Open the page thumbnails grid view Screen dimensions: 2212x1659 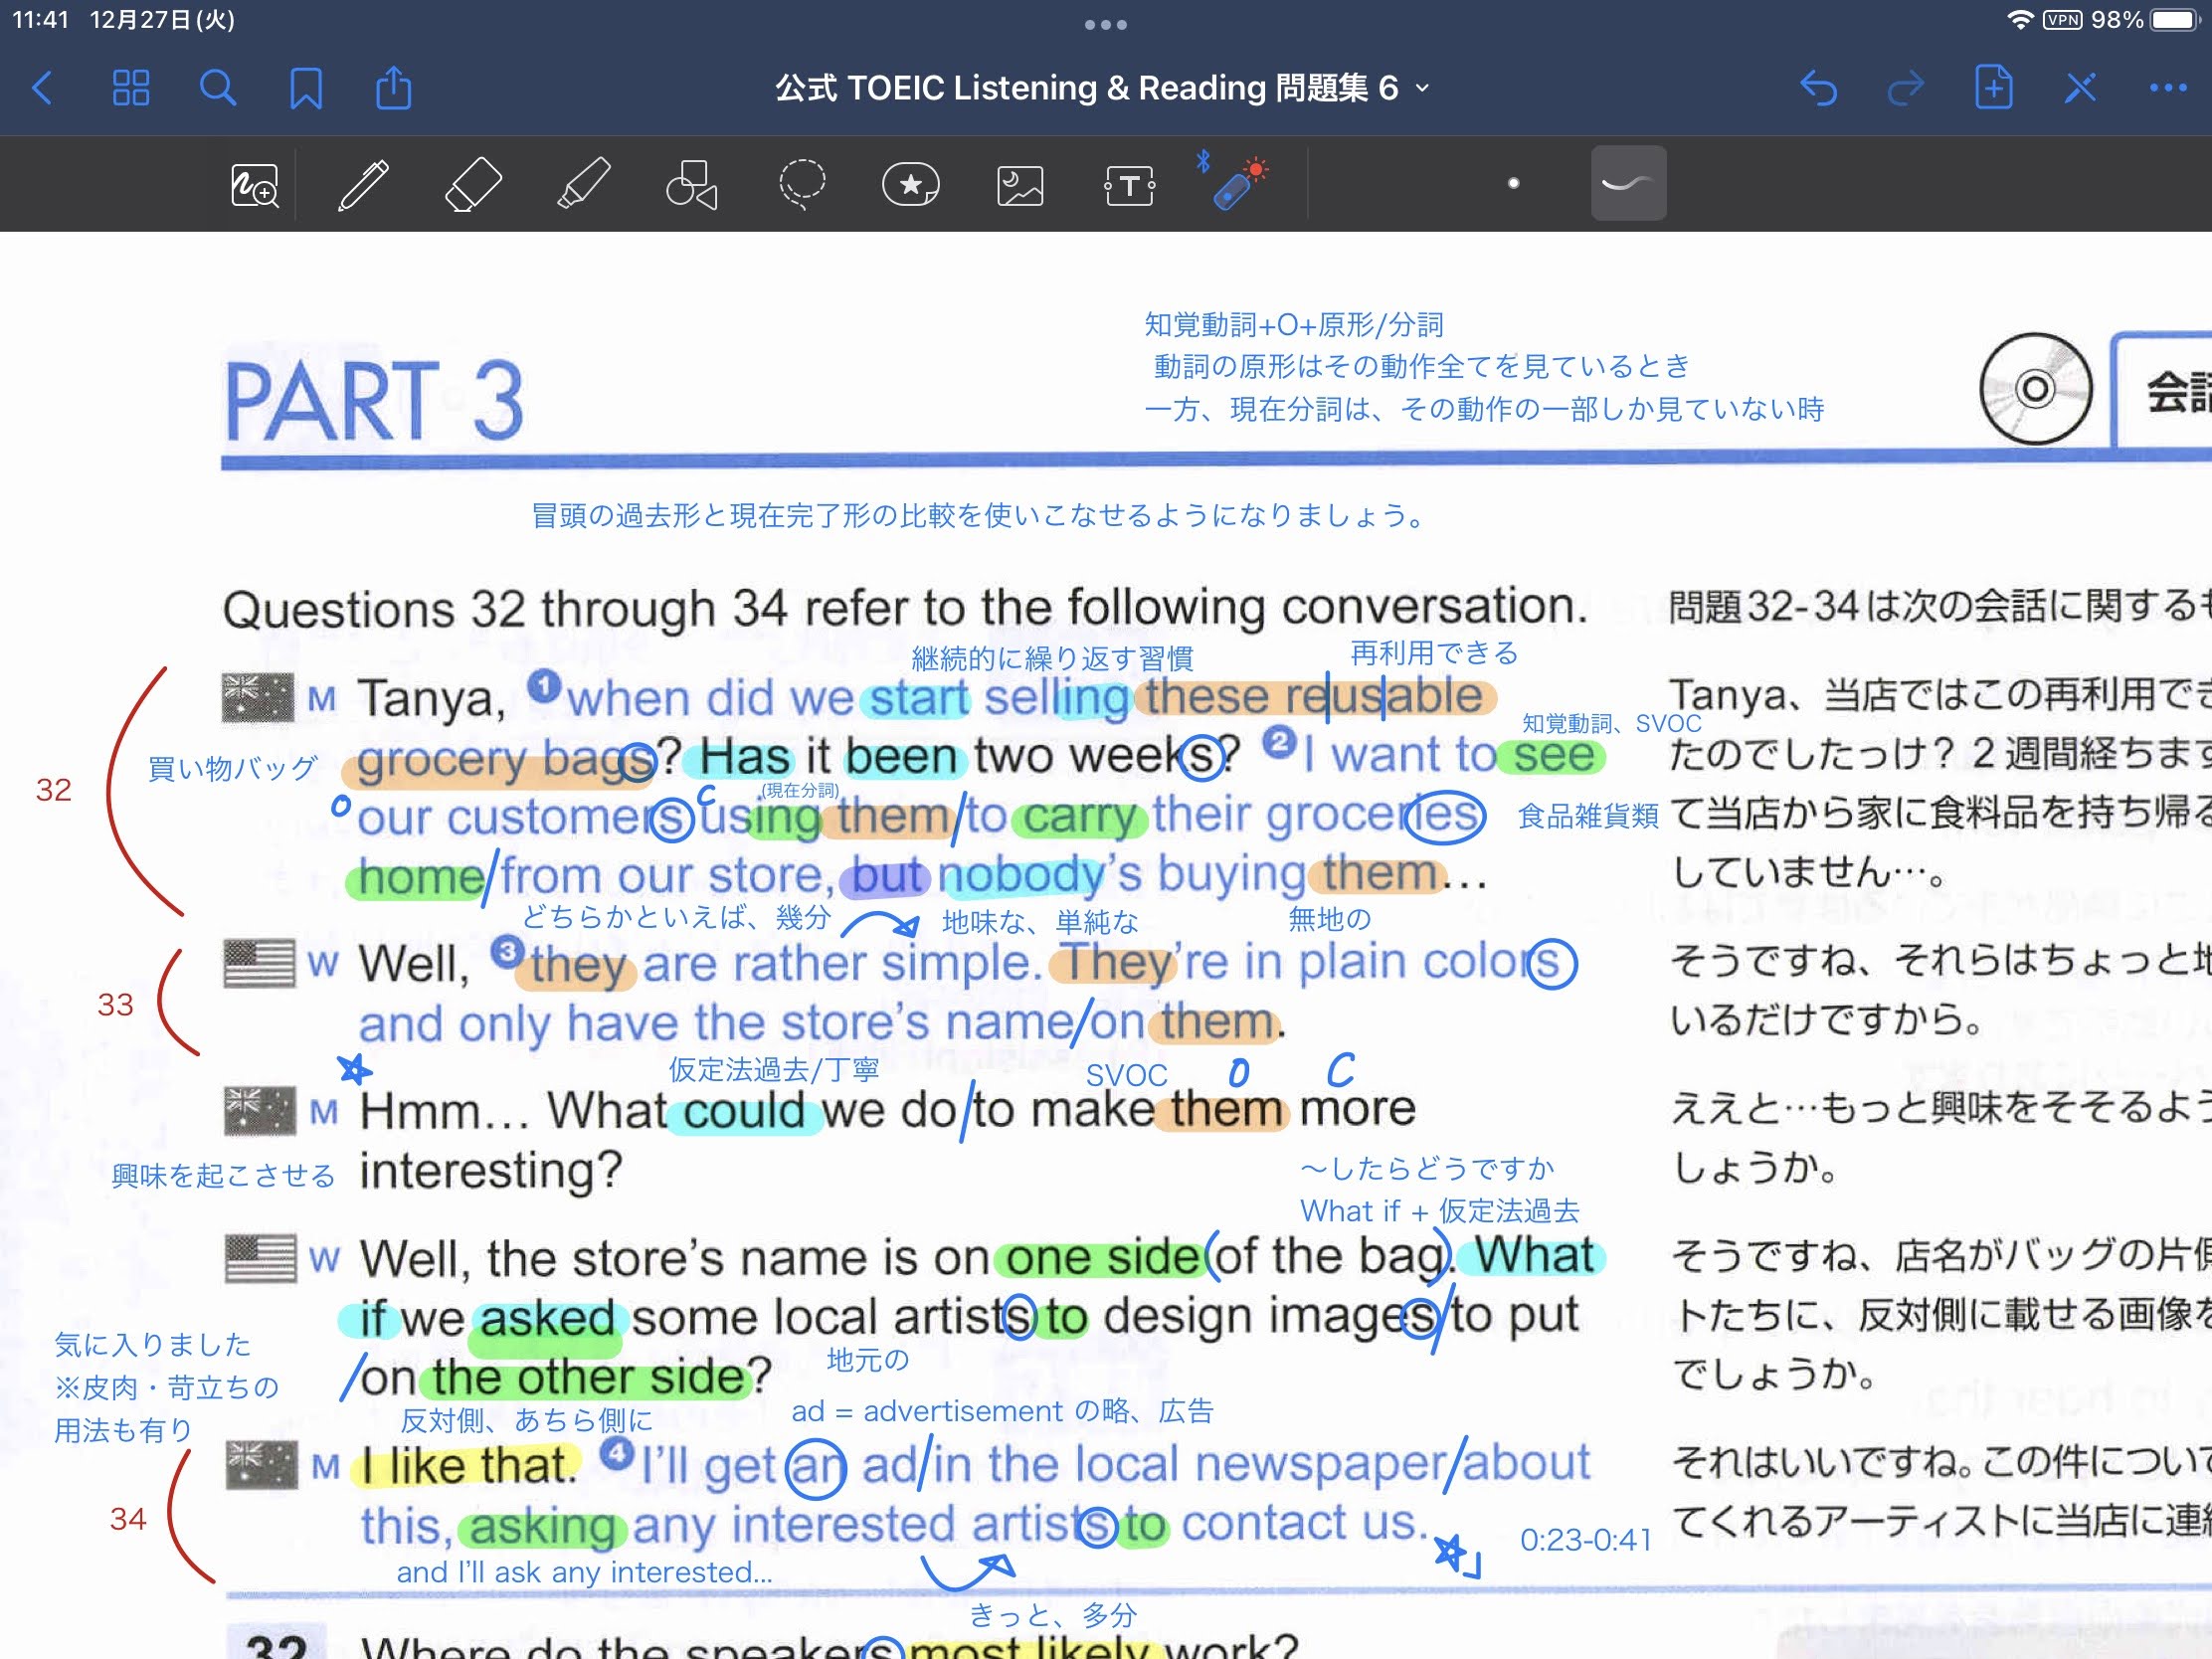[131, 89]
